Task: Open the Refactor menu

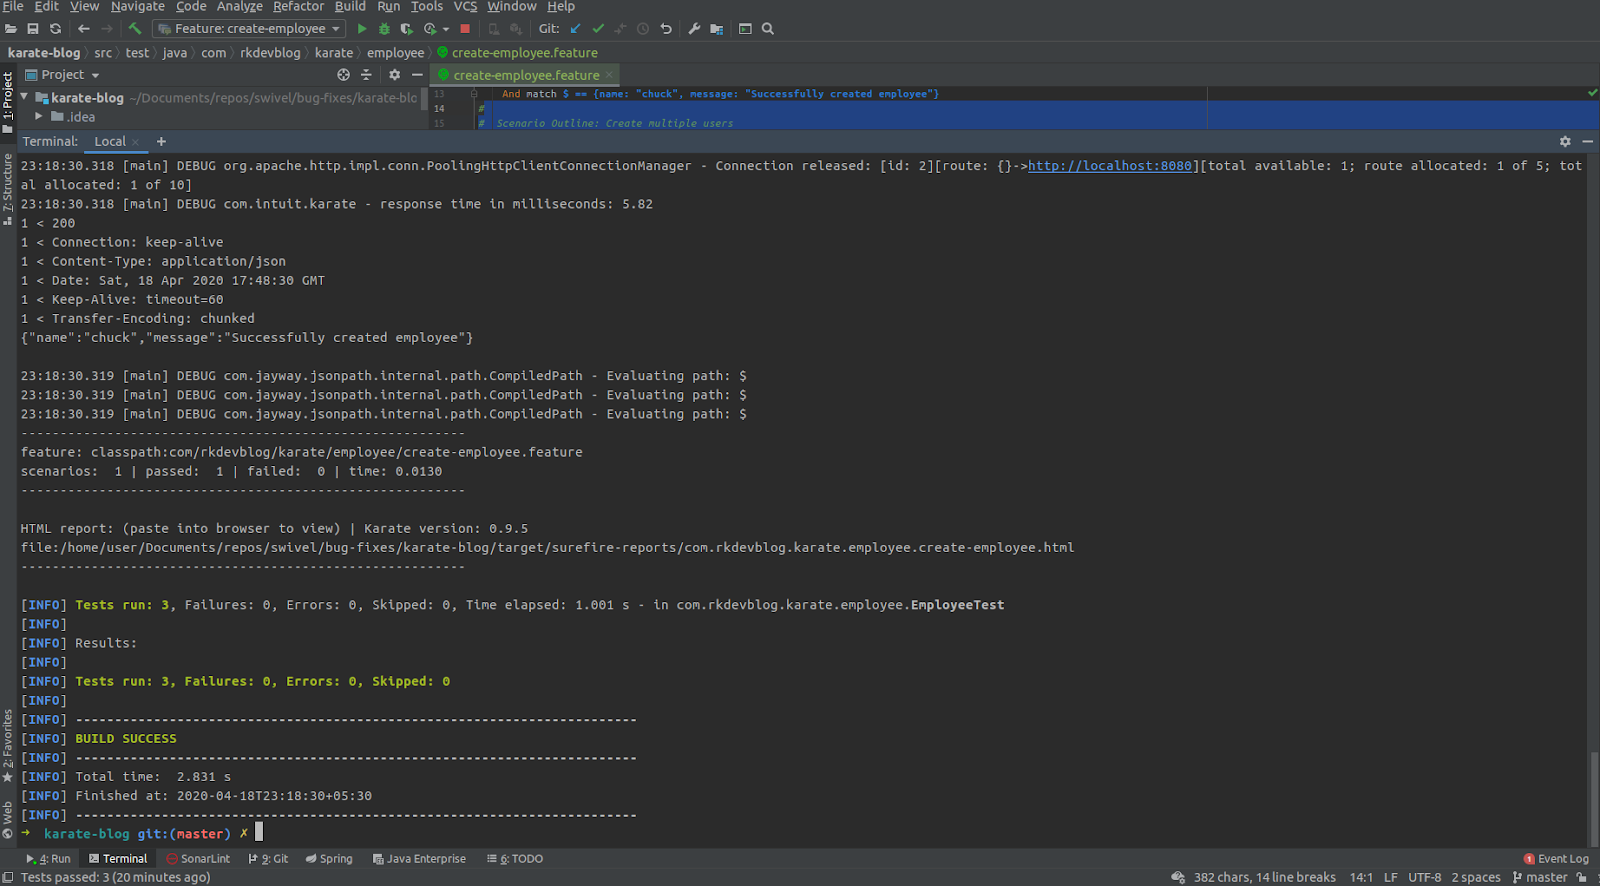Action: (298, 6)
